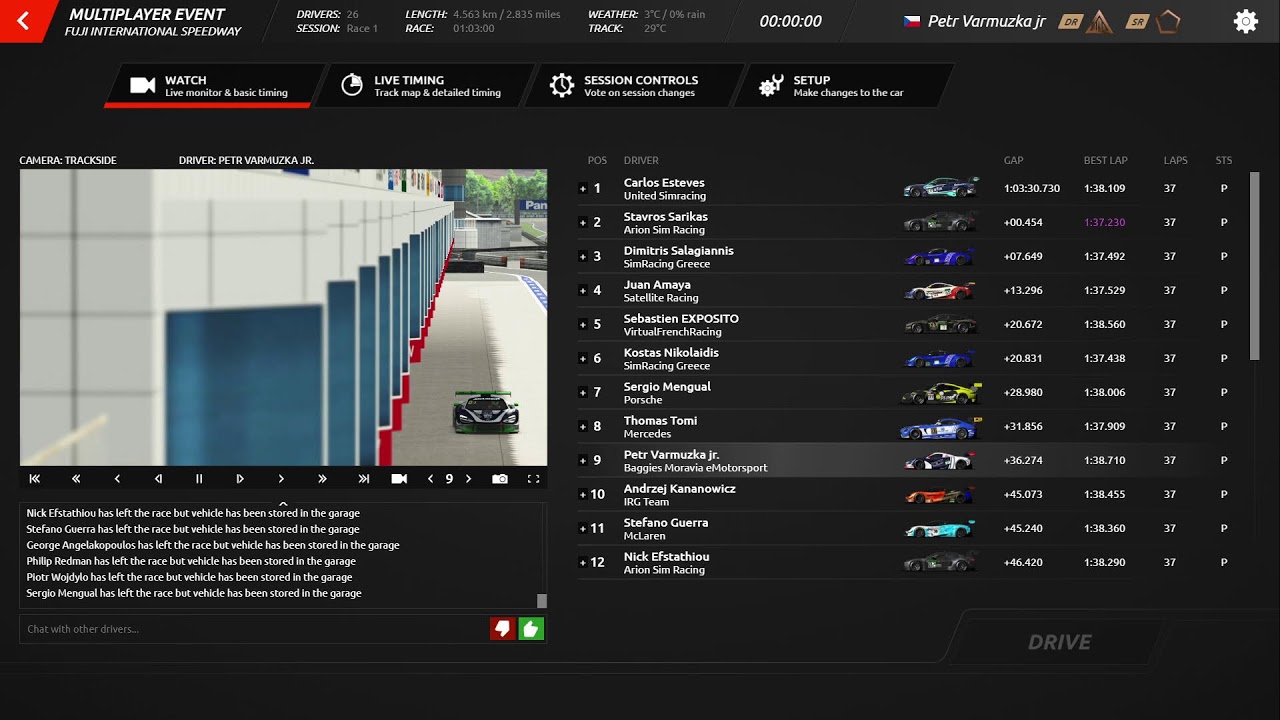Click the driver standings scrollbar

[1255, 266]
